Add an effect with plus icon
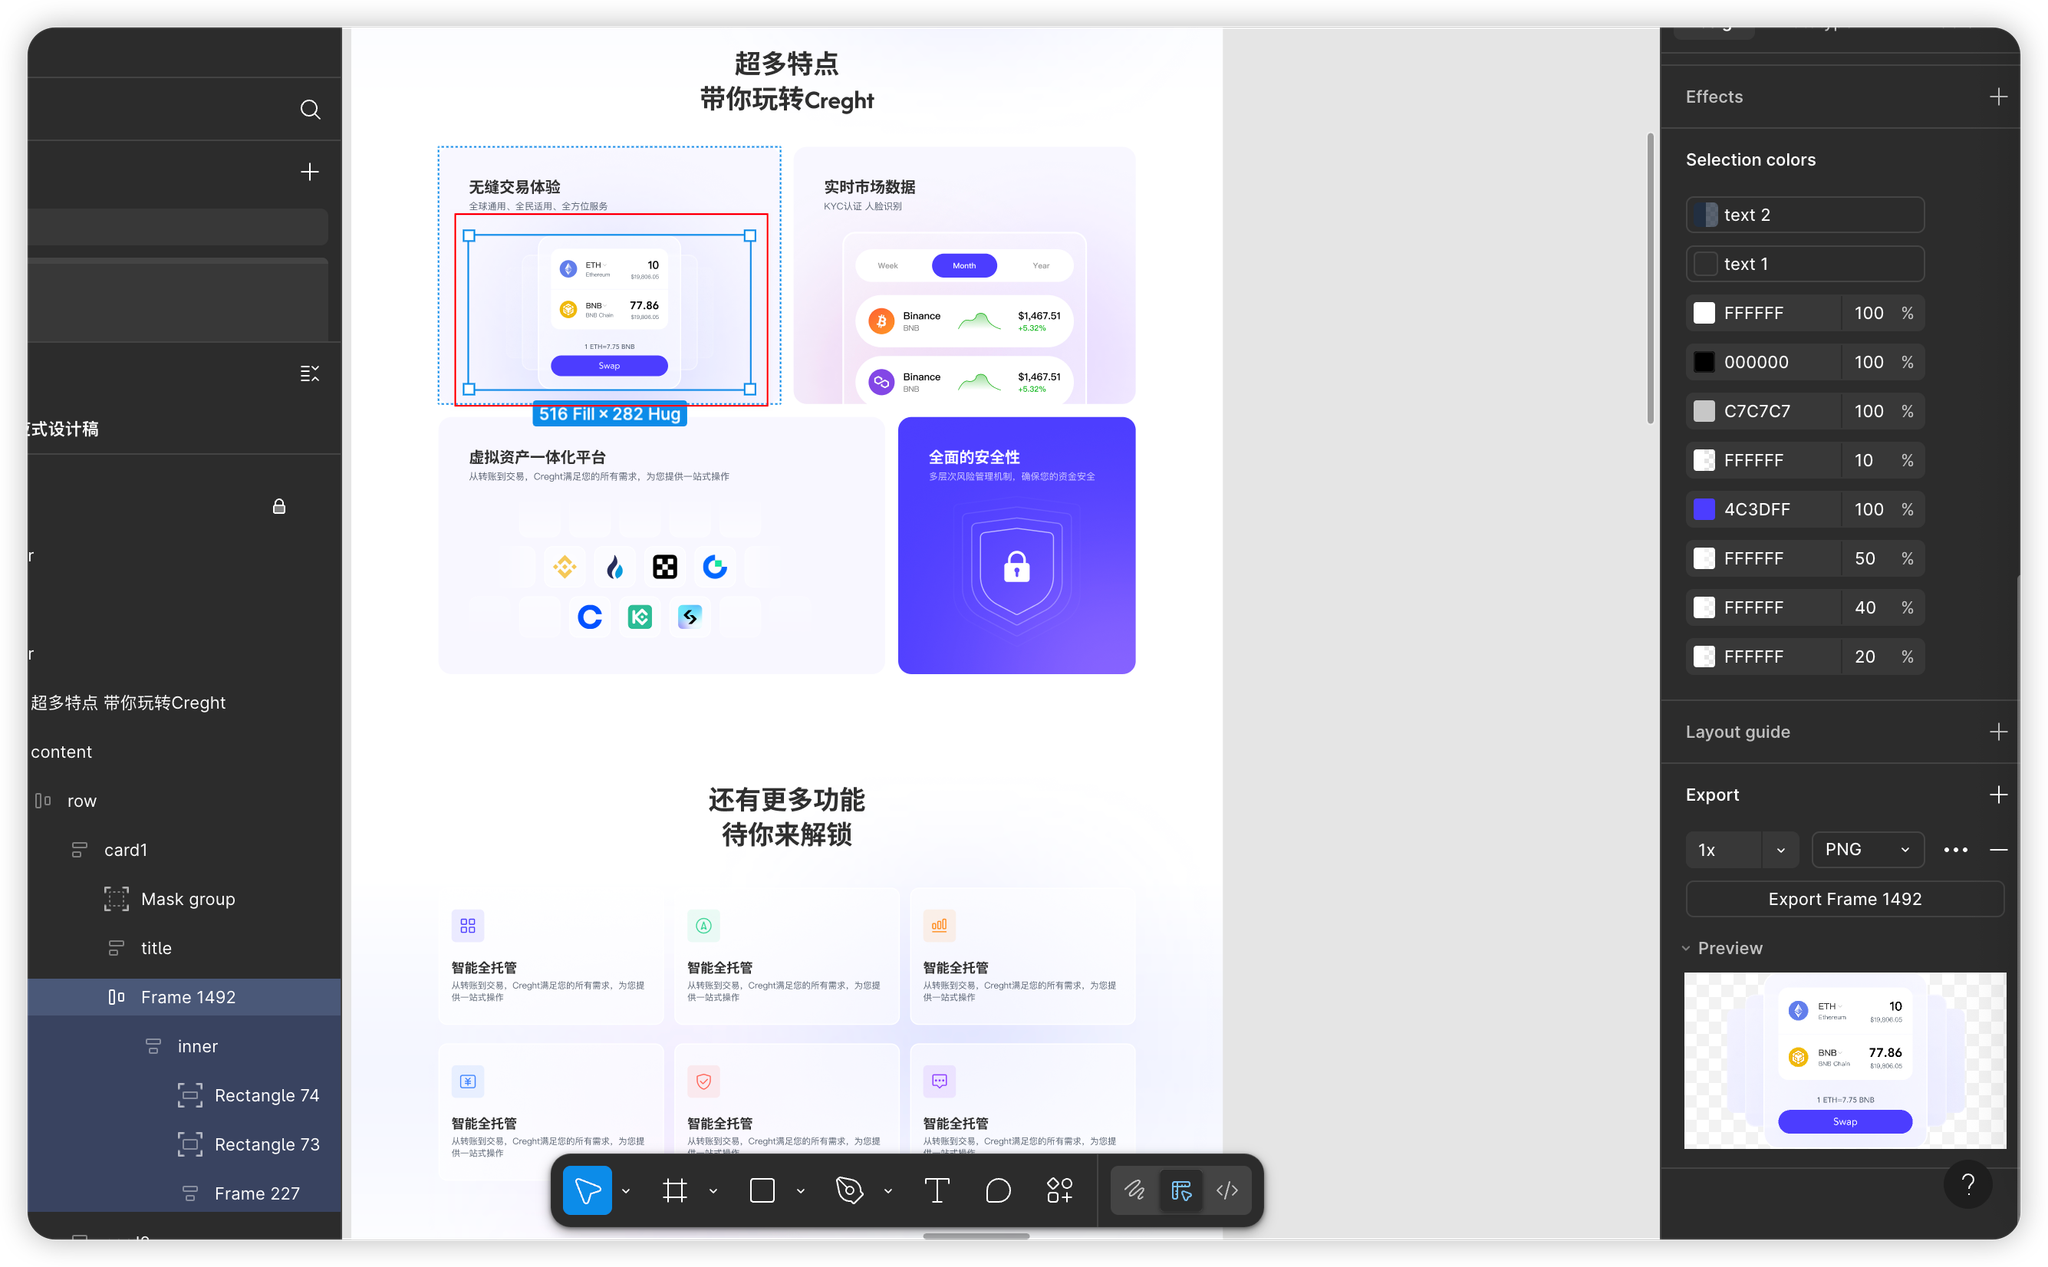 (x=1998, y=97)
